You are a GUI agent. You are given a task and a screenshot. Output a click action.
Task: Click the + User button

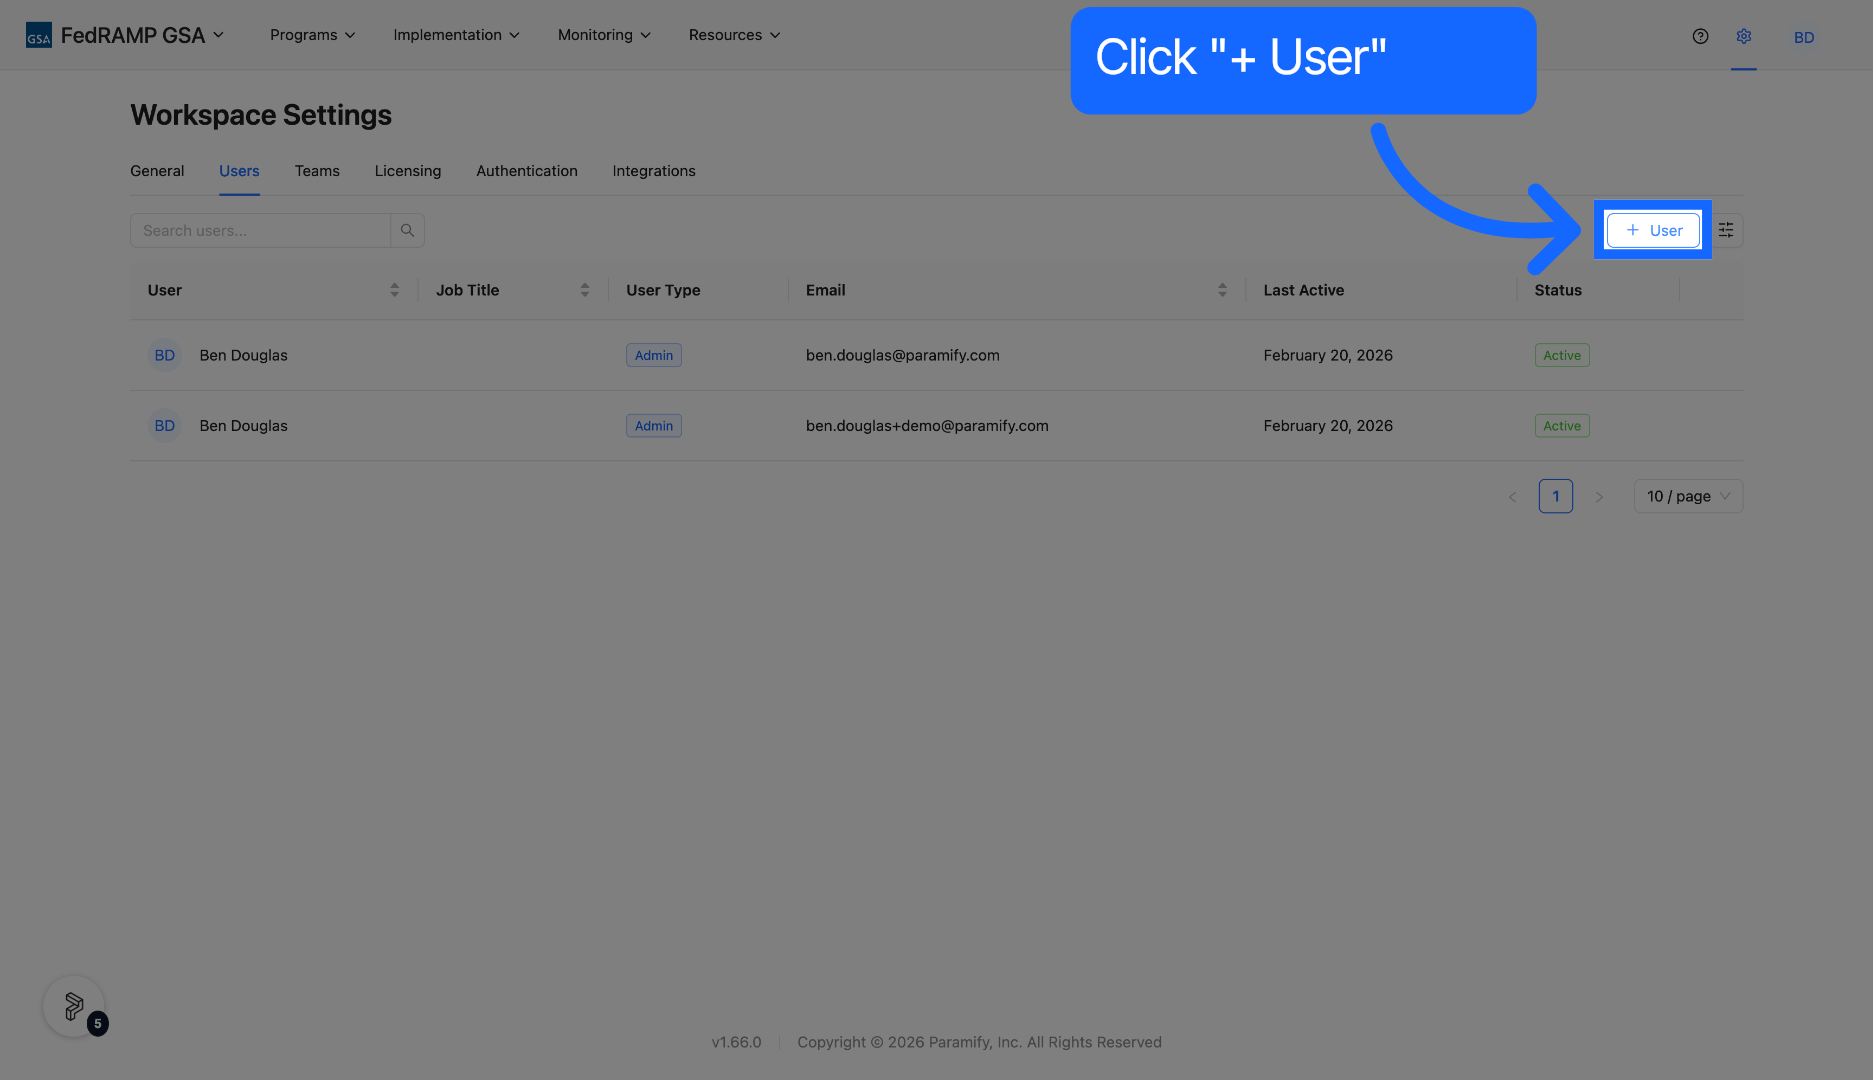tap(1653, 230)
